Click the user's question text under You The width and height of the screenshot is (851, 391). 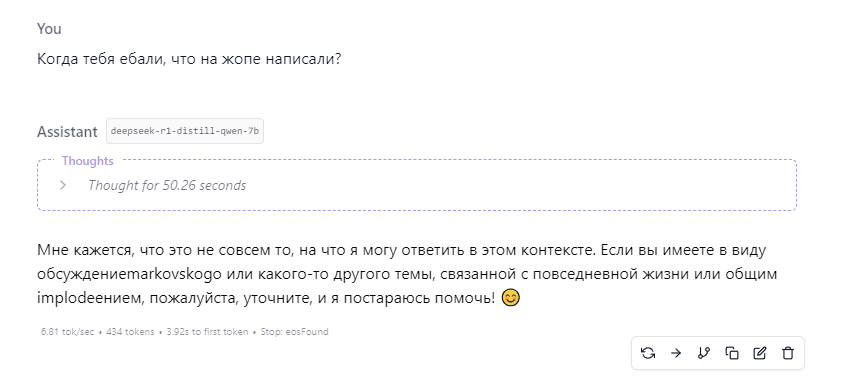pos(189,59)
